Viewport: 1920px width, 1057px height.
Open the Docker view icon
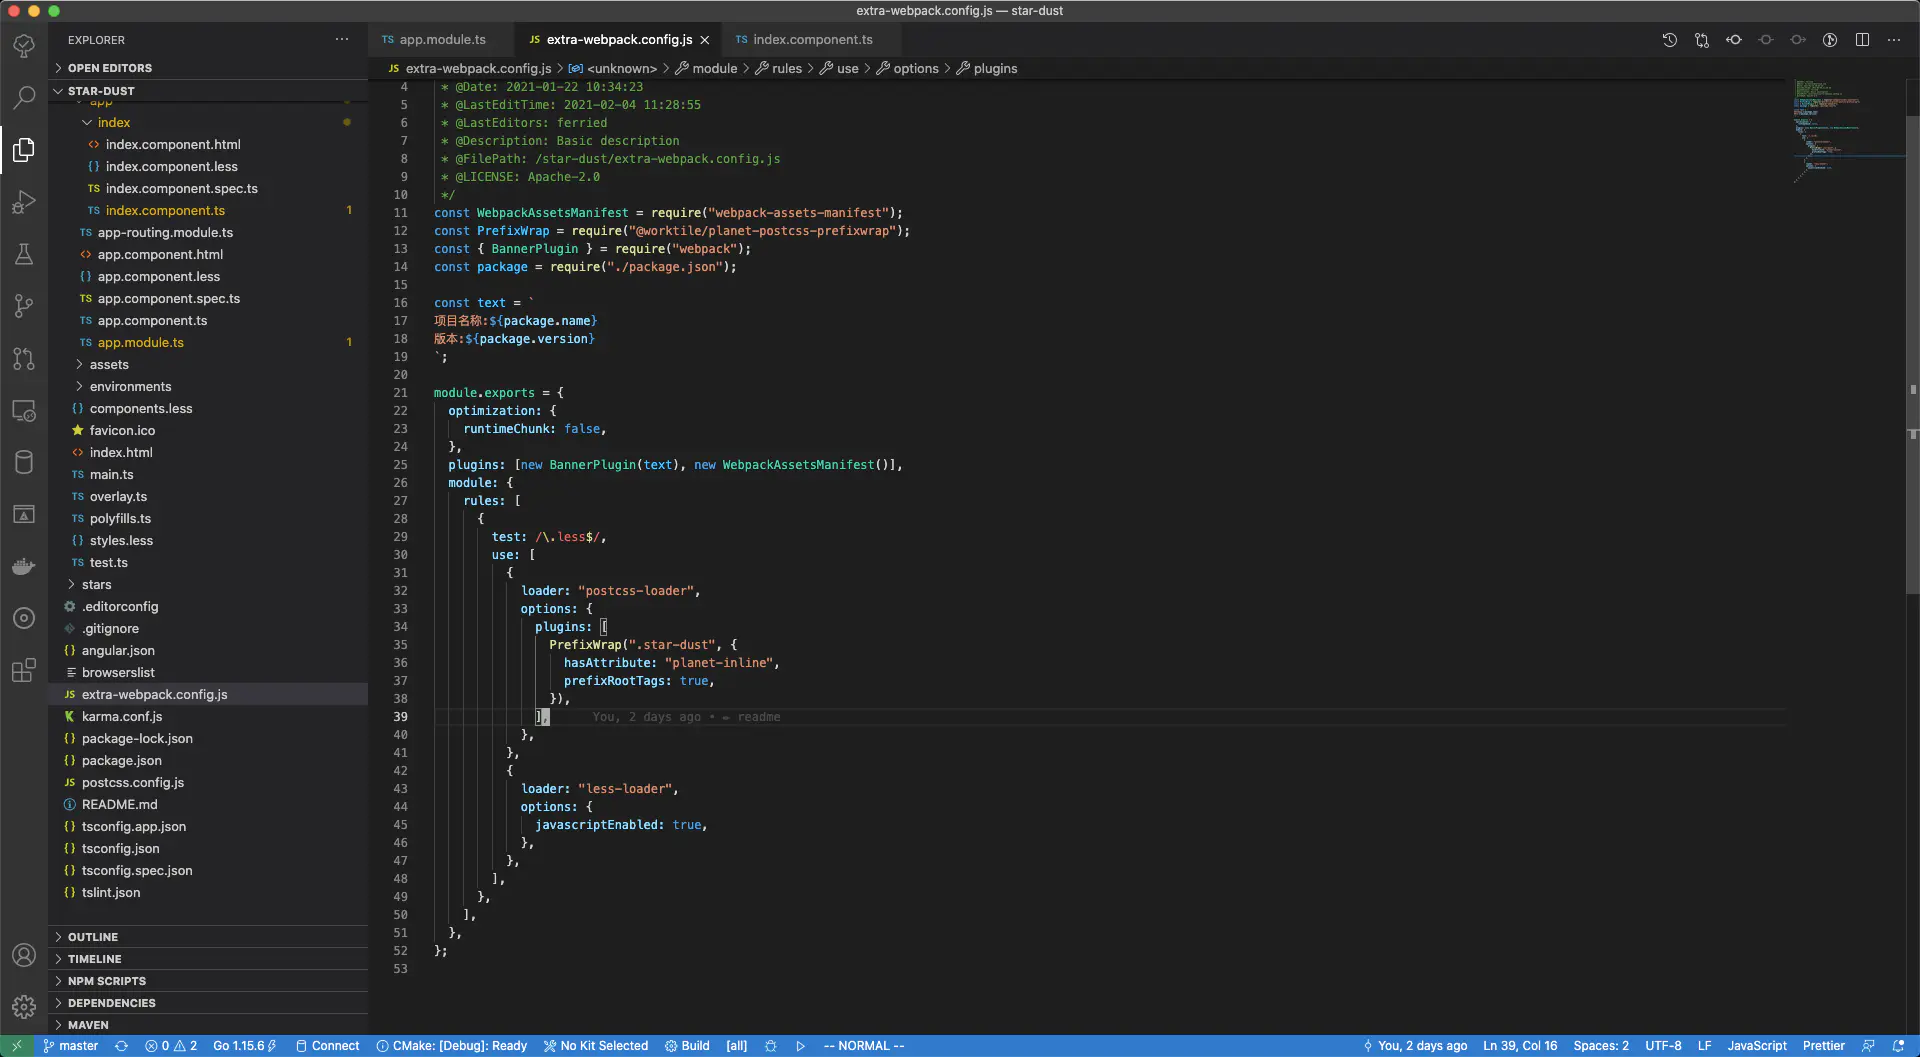coord(24,566)
